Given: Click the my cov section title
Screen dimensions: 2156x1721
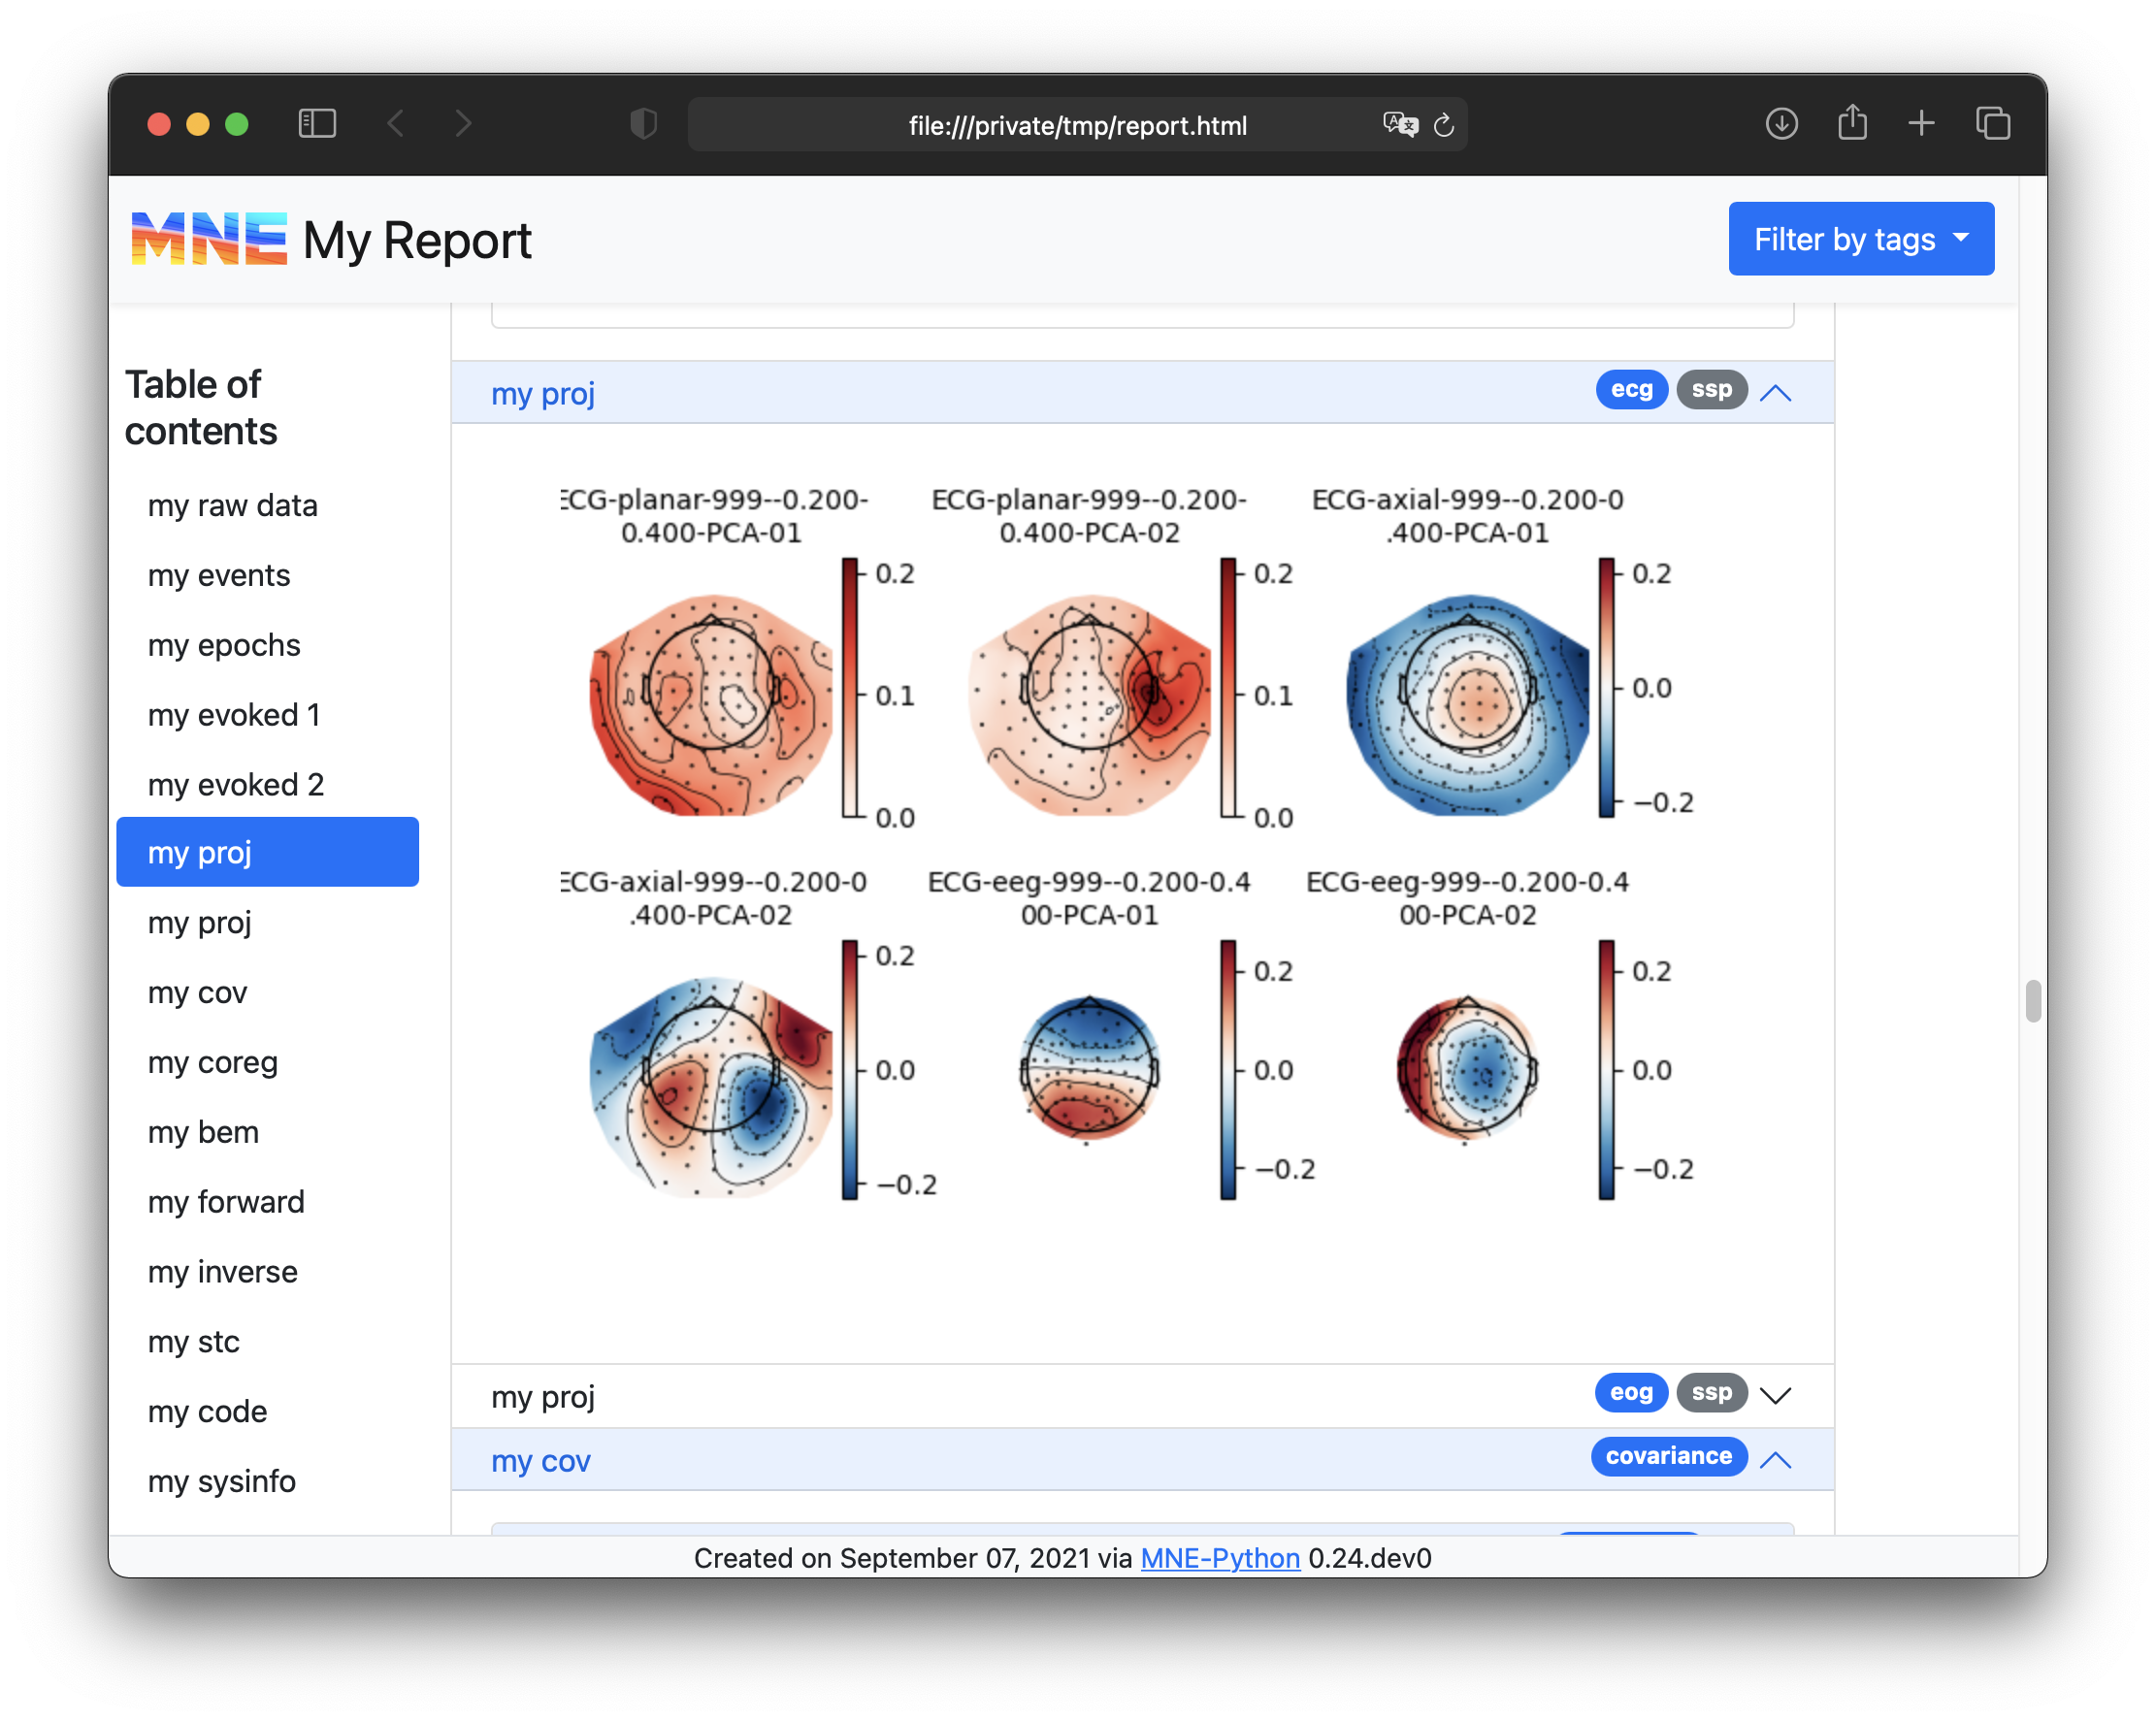Looking at the screenshot, I should tap(541, 1461).
